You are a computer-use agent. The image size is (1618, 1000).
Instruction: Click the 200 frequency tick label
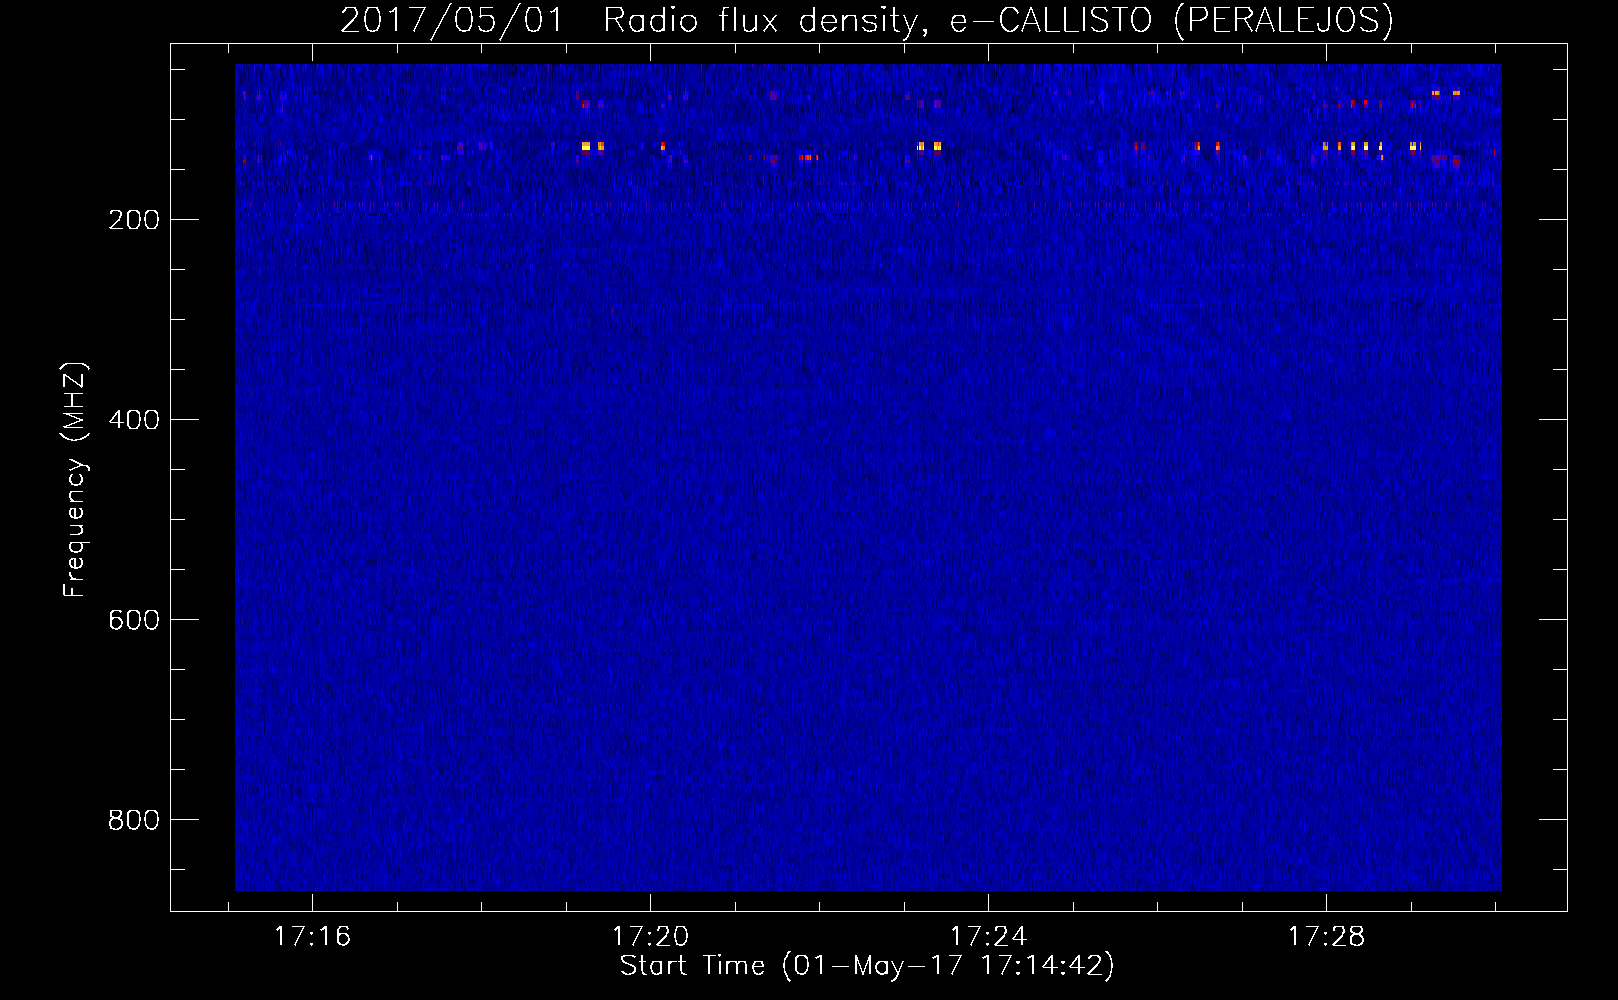tap(134, 220)
